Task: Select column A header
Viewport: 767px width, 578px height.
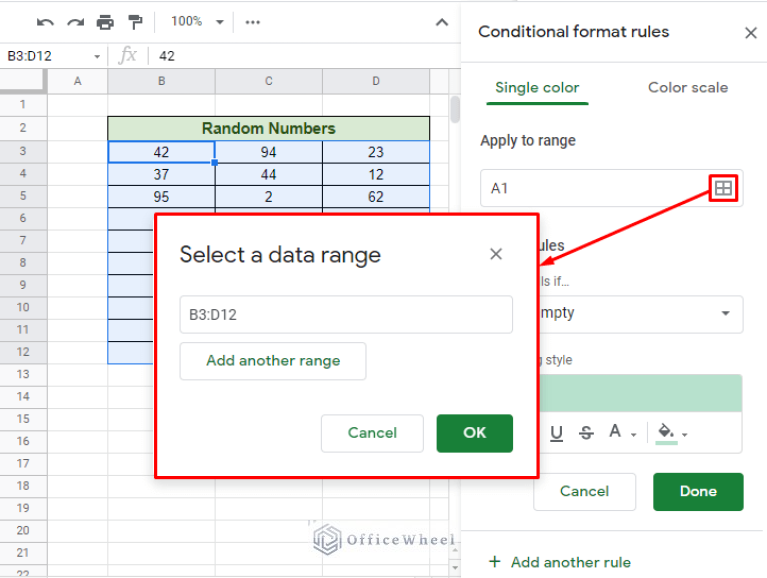Action: pos(77,81)
